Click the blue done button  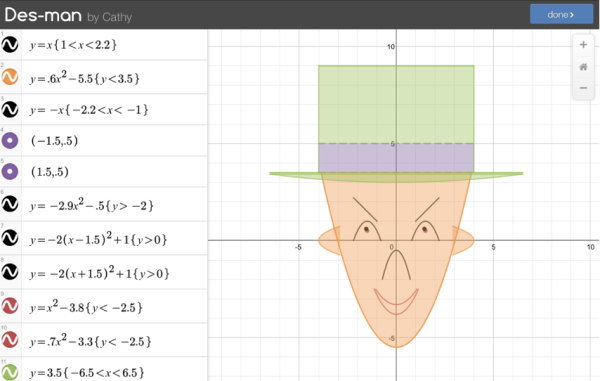point(561,15)
